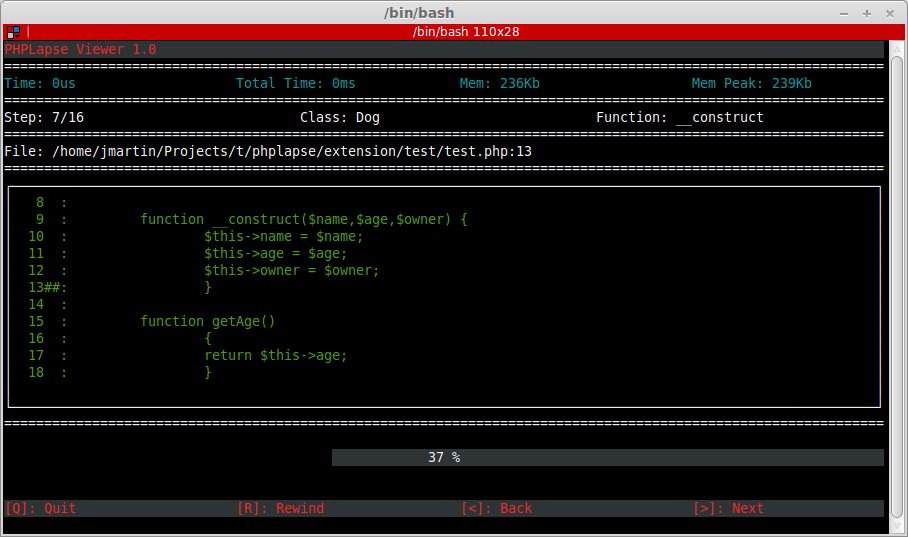This screenshot has height=537, width=908.
Task: Click the scrollbar down arrow
Action: pyautogui.click(x=896, y=526)
